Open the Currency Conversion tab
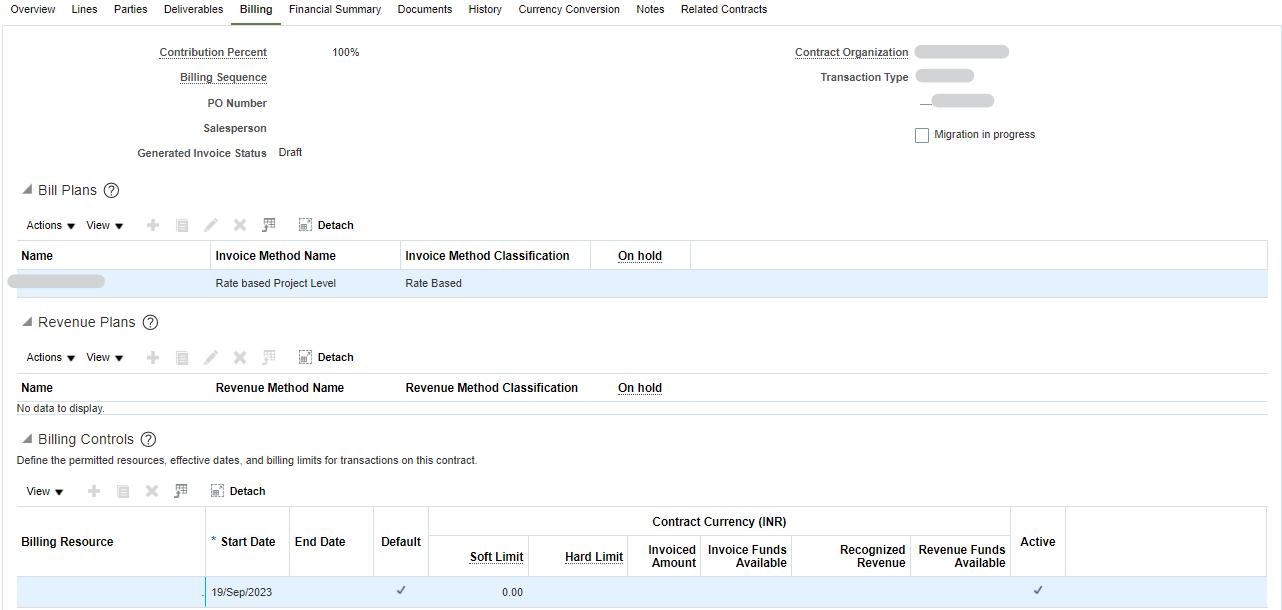Image resolution: width=1282 pixels, height=610 pixels. (x=568, y=9)
